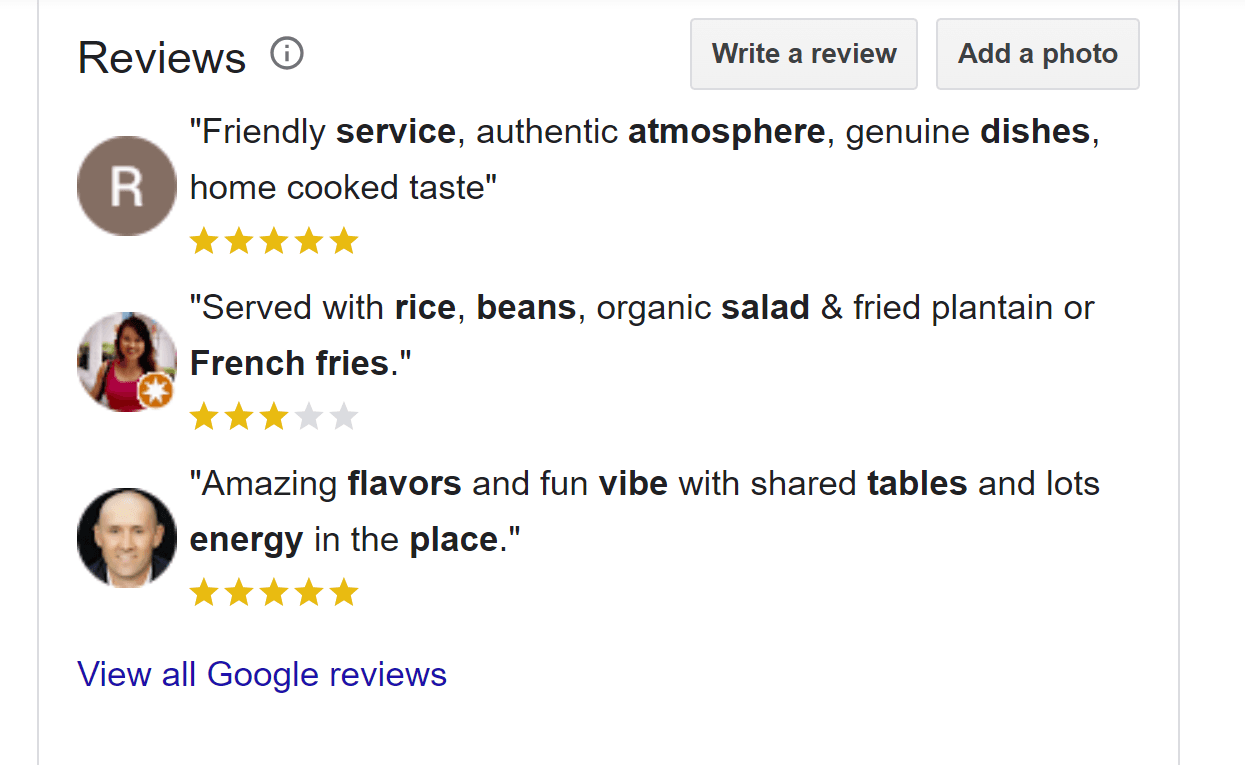Open the bald man reviewer's profile photo
Viewport: 1245px width, 765px height.
tap(127, 538)
